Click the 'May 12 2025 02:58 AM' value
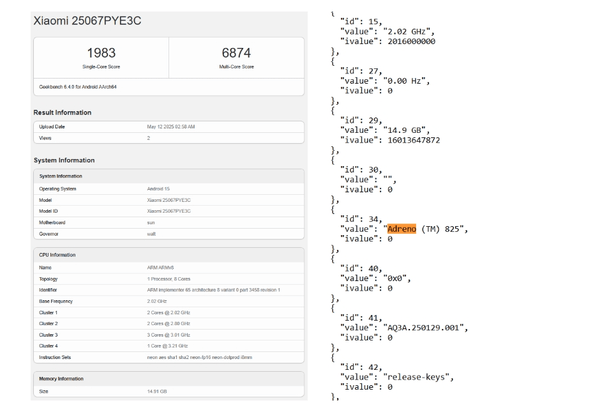This screenshot has height=405, width=600. click(x=171, y=127)
